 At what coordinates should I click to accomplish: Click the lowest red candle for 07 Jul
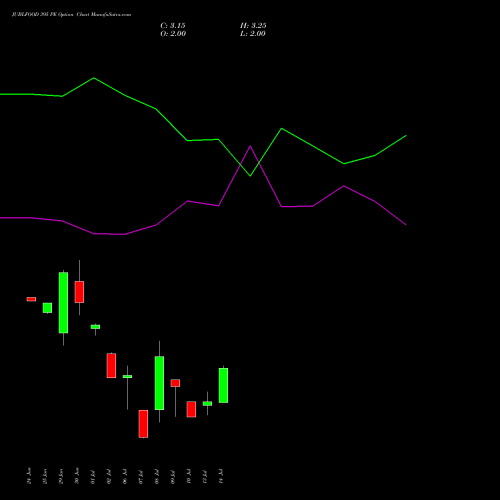coord(143,424)
